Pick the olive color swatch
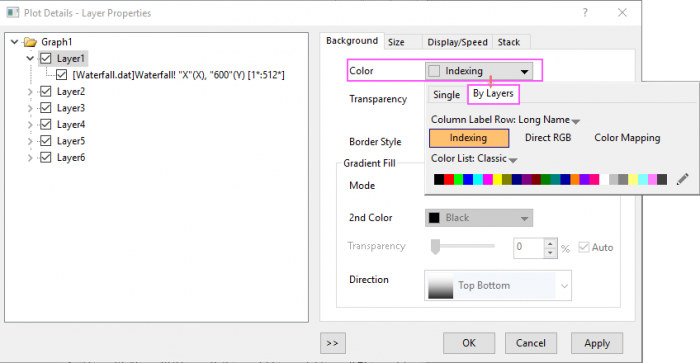The image size is (700, 363). [507, 179]
